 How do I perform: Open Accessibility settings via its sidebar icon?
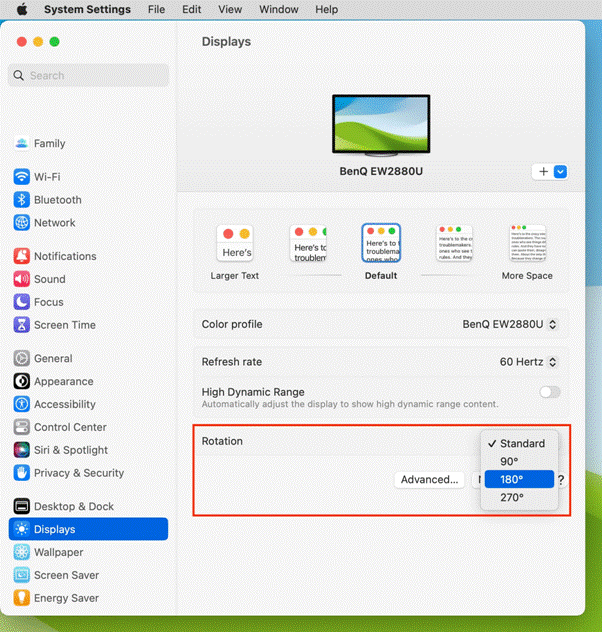click(22, 404)
